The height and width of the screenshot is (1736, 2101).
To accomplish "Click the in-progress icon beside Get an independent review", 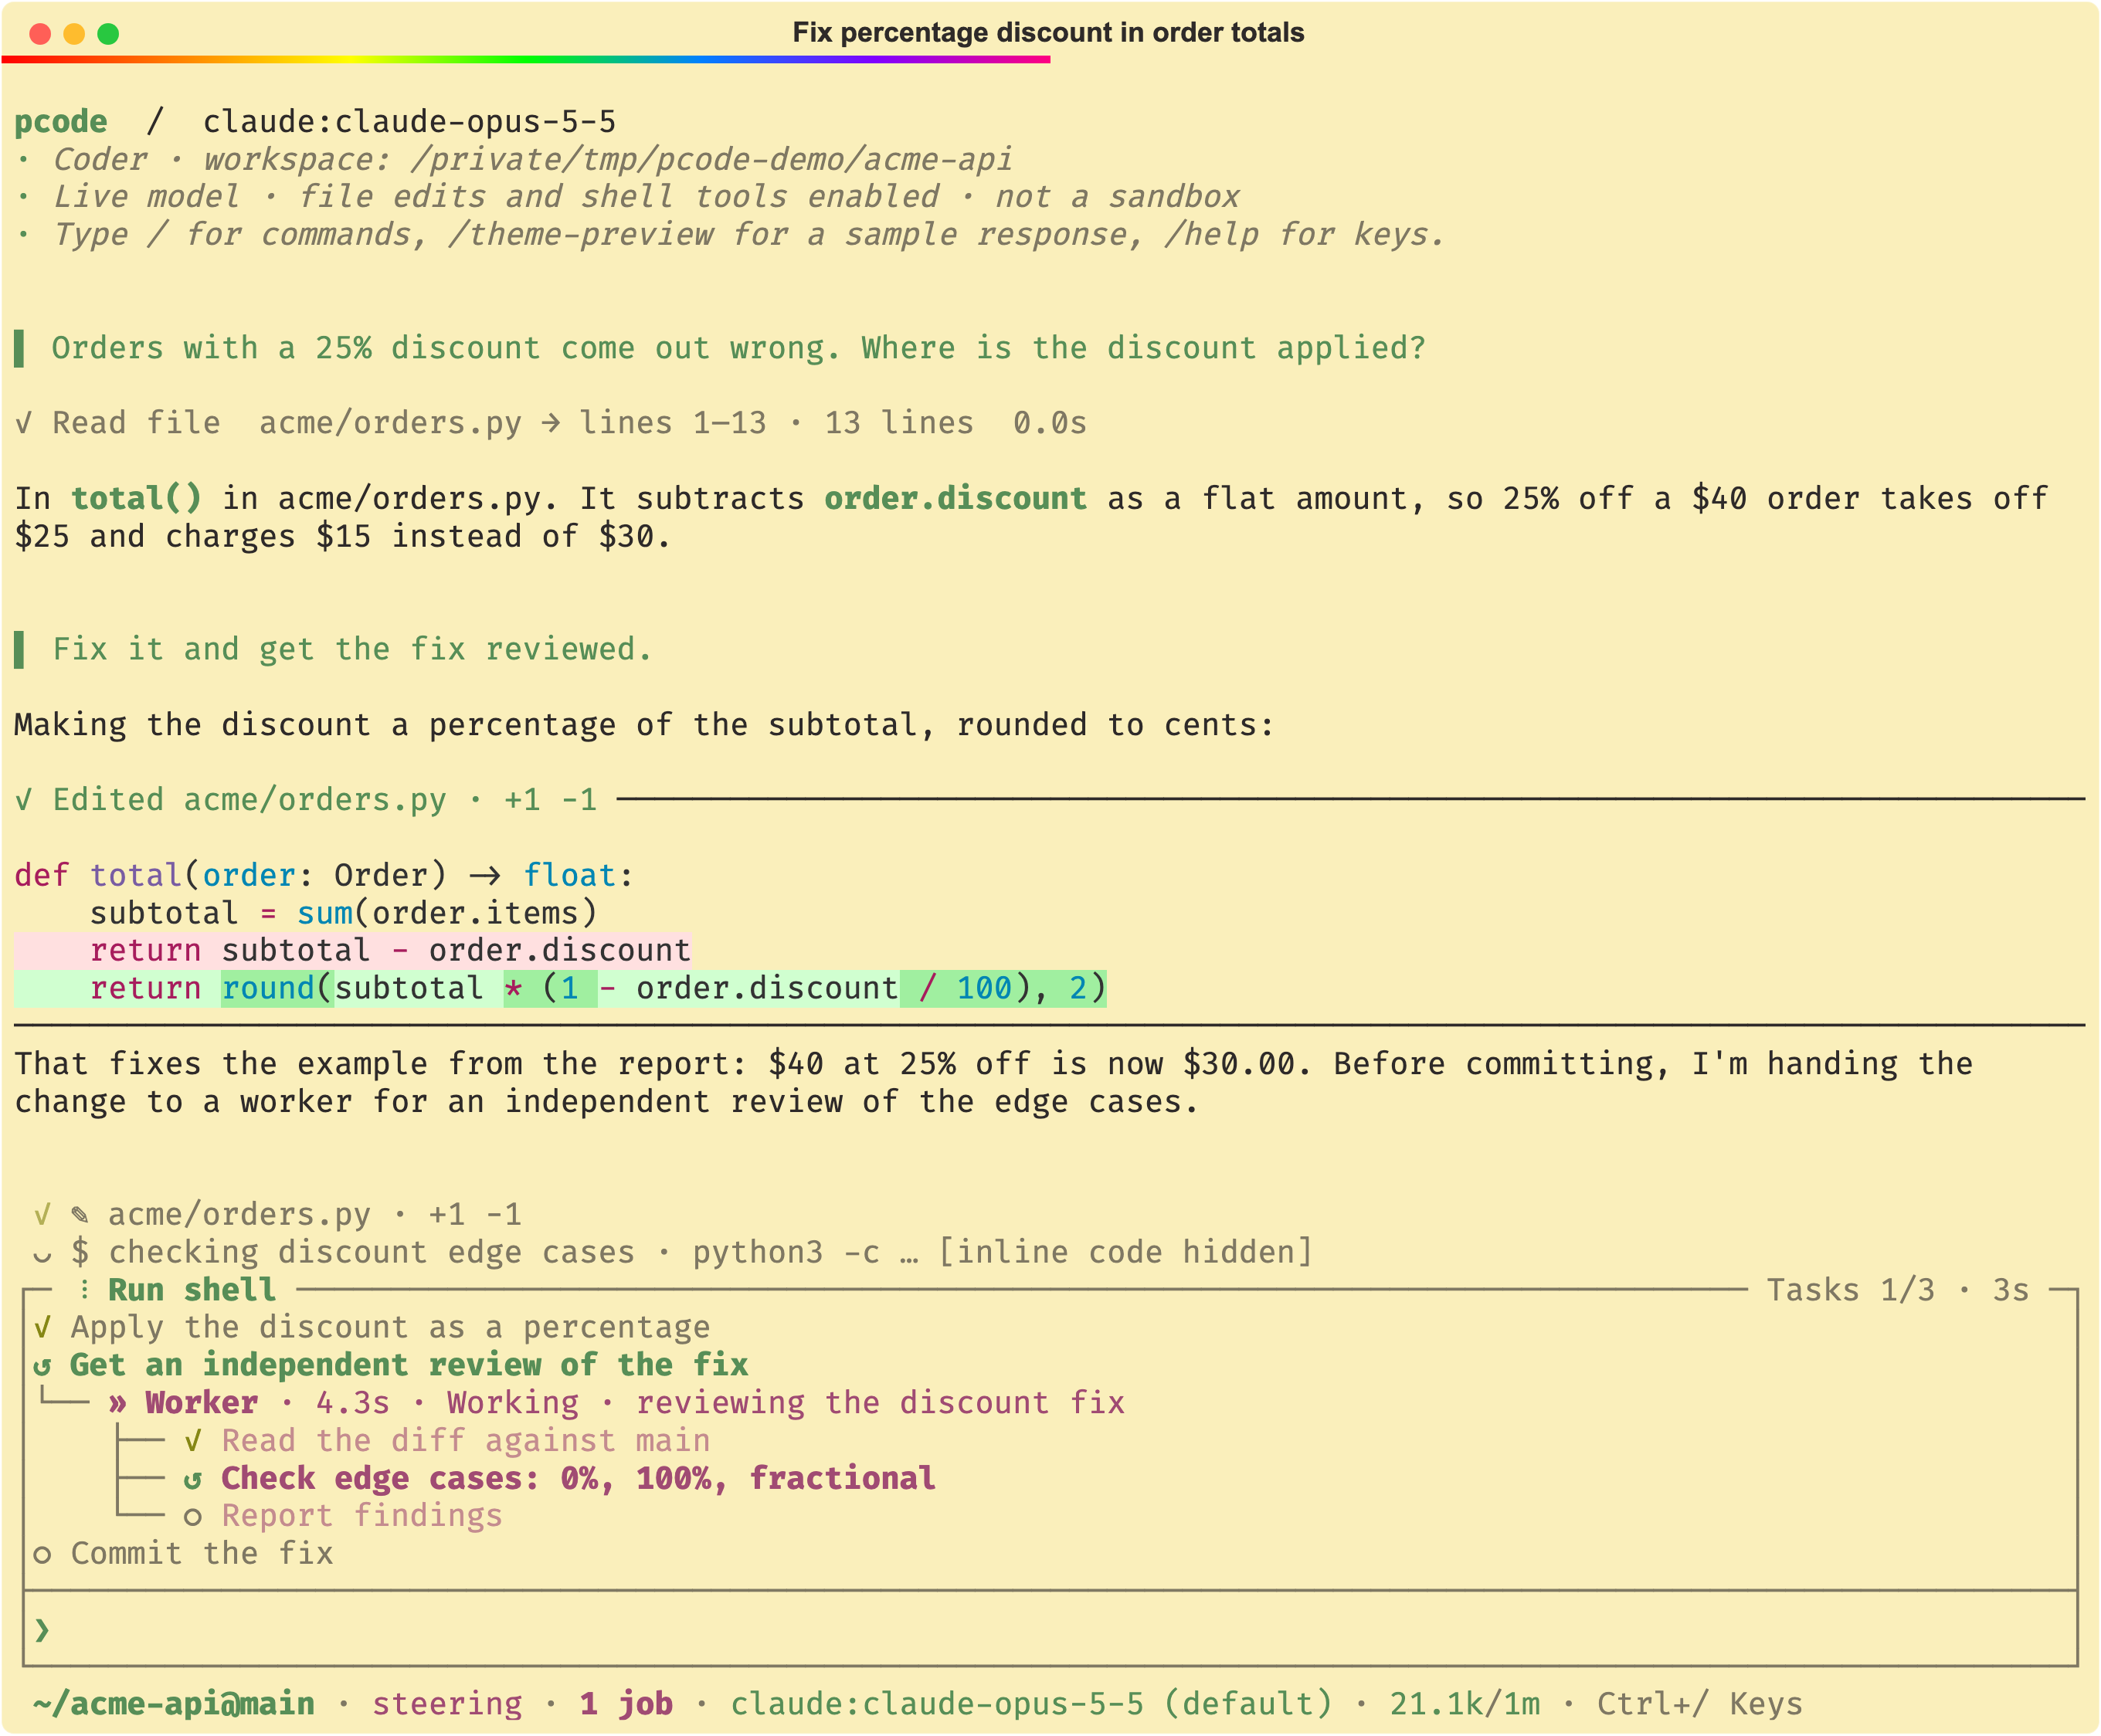I will tap(42, 1366).
